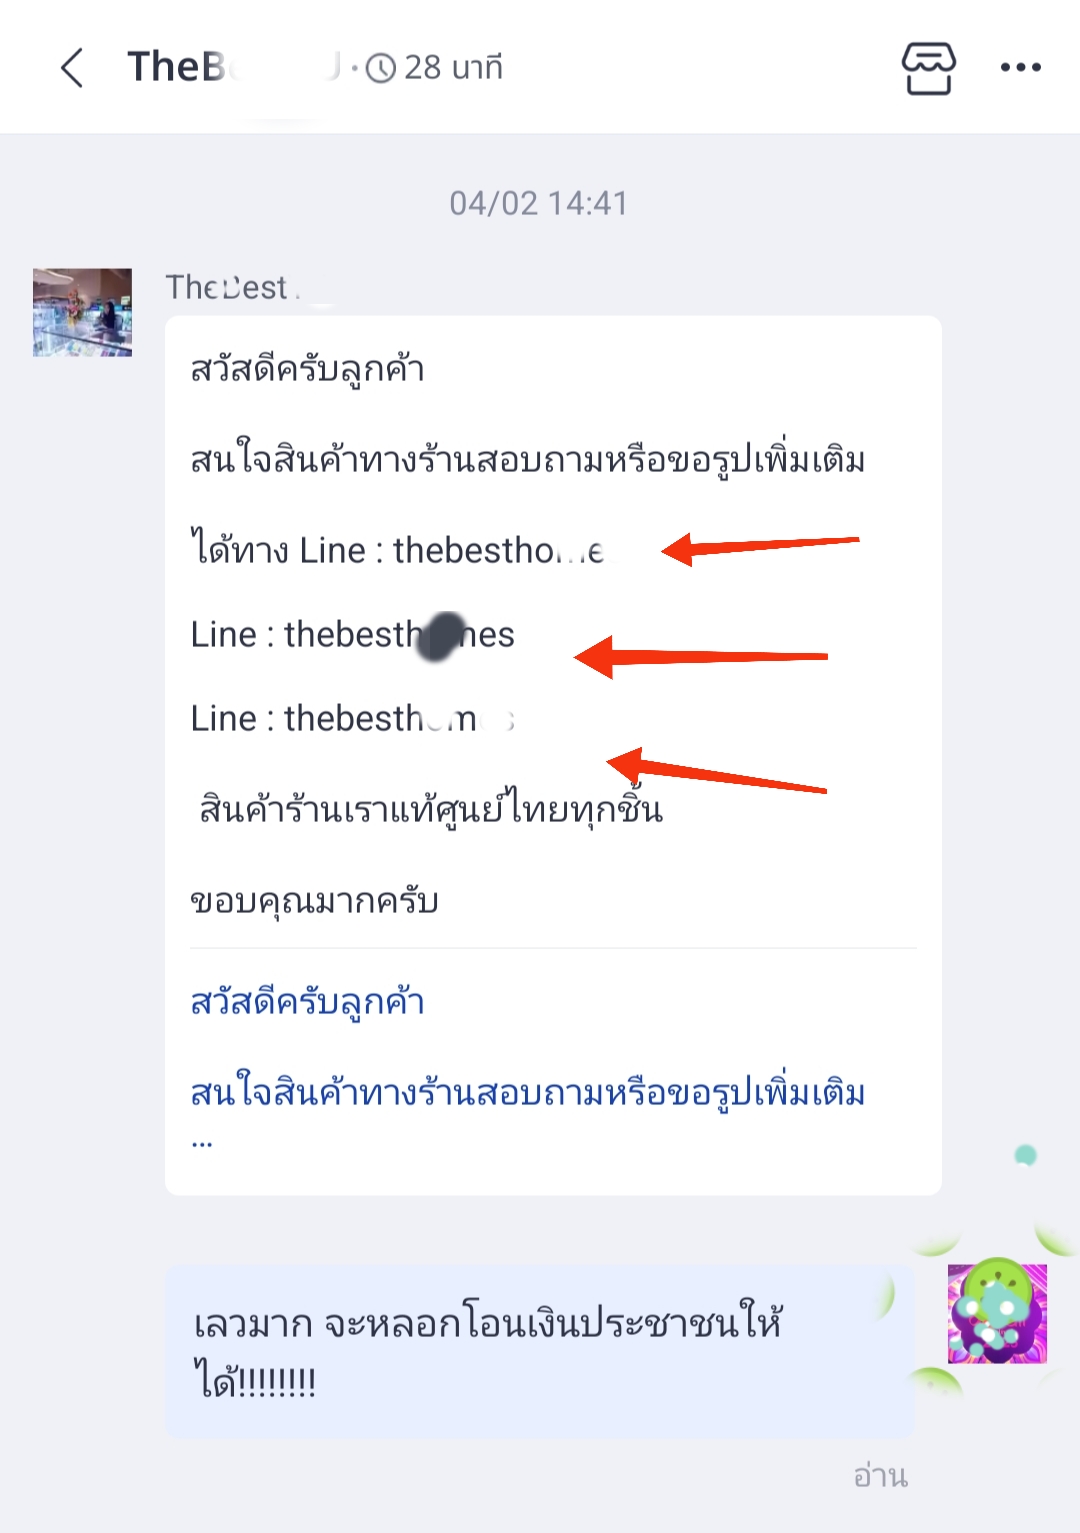Tap the 04/02 14:41 timestamp
The image size is (1080, 1533).
point(539,203)
